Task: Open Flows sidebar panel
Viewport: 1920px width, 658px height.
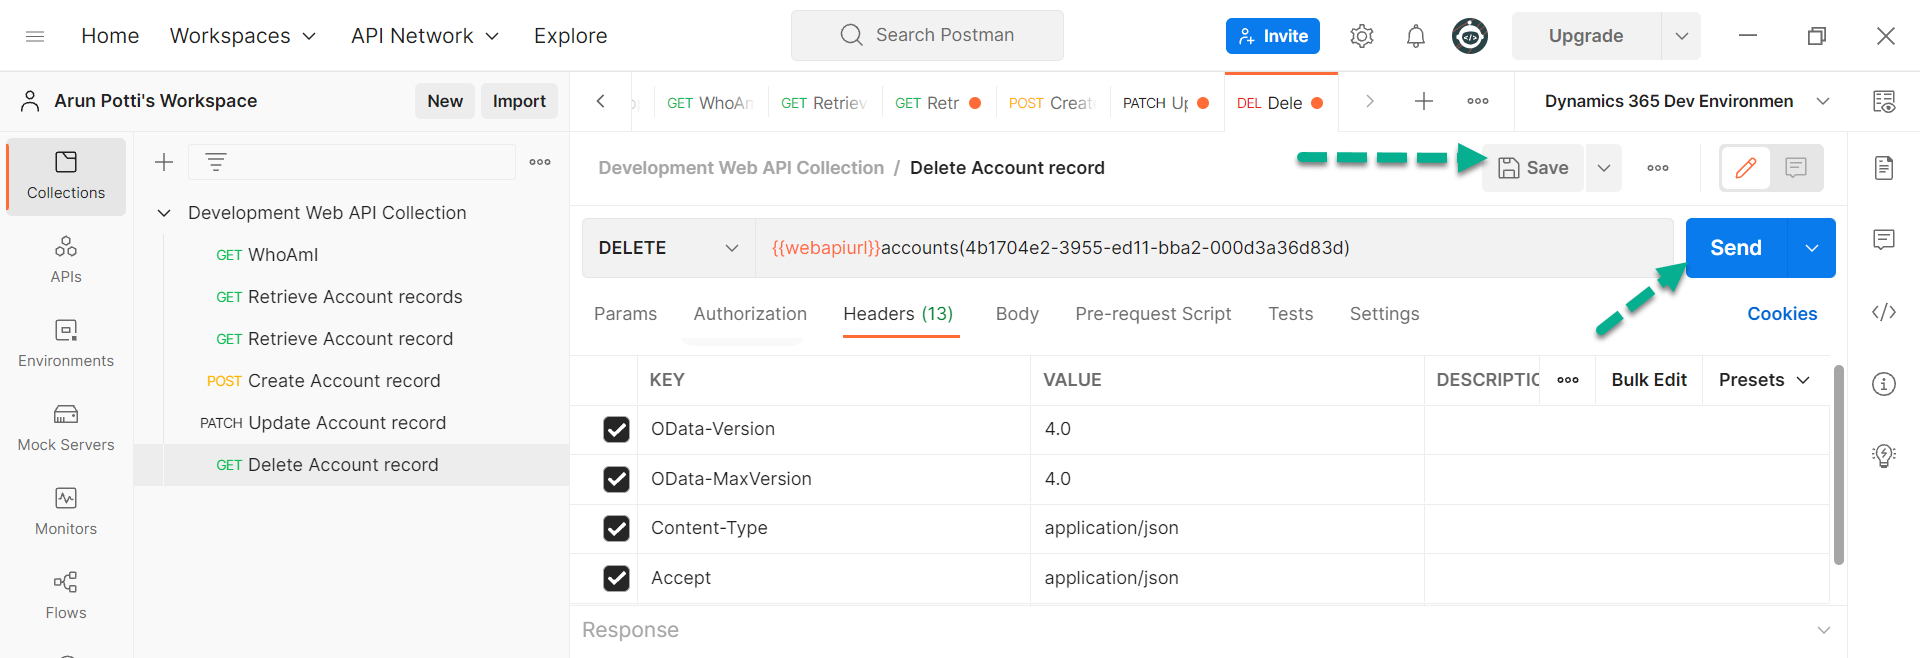Action: click(66, 596)
